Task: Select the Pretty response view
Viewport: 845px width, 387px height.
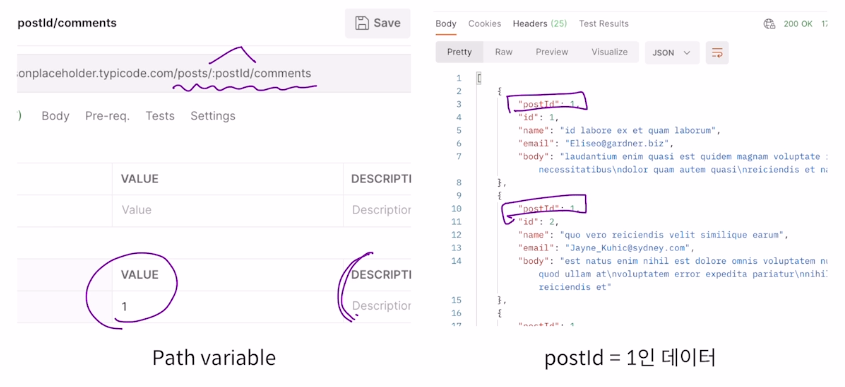Action: coord(459,52)
